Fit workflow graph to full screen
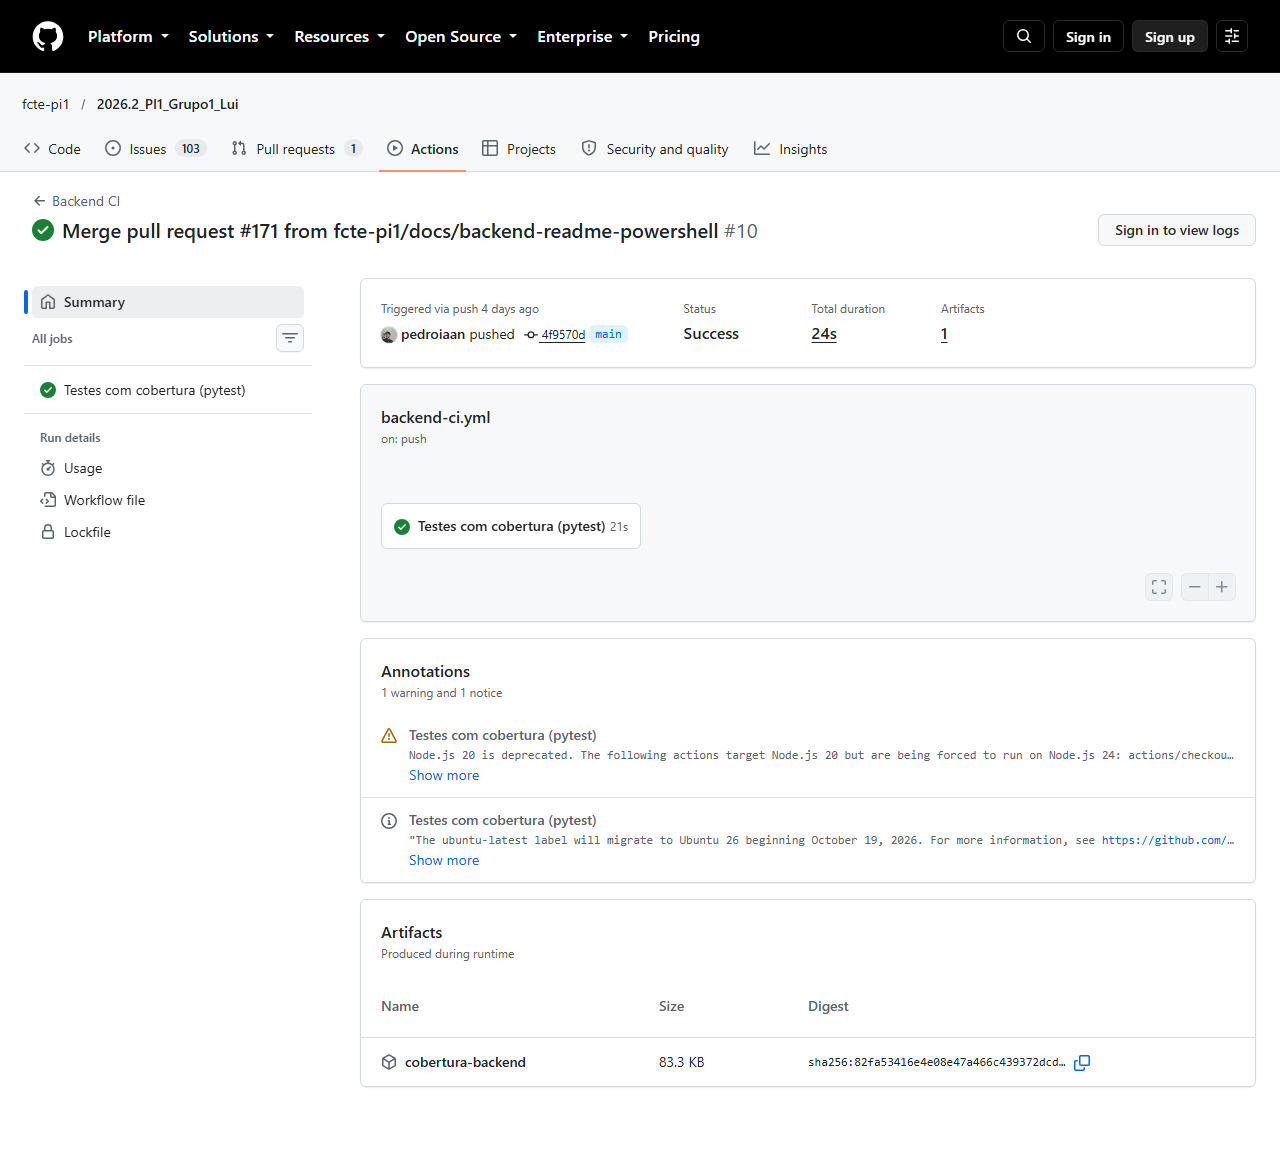 1159,587
